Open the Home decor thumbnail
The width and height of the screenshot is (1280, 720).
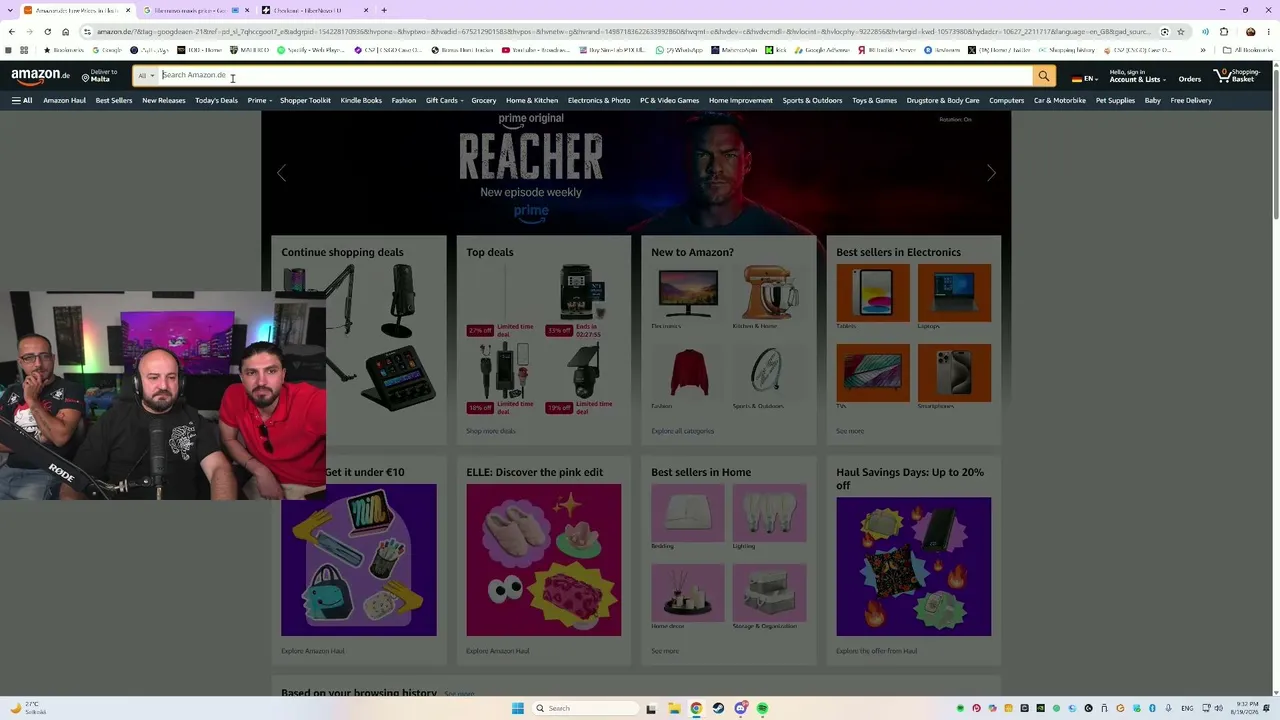point(688,593)
